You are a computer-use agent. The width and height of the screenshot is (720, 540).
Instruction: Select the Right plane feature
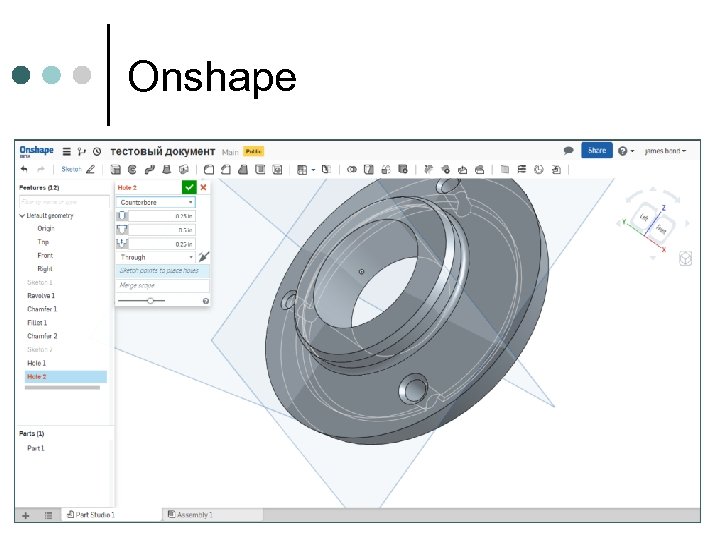[x=45, y=269]
